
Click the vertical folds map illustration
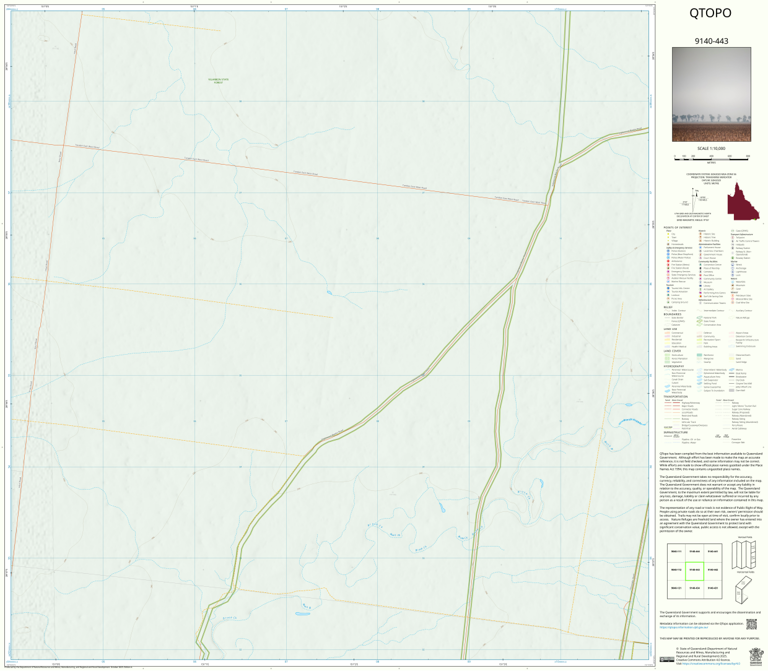point(744,554)
